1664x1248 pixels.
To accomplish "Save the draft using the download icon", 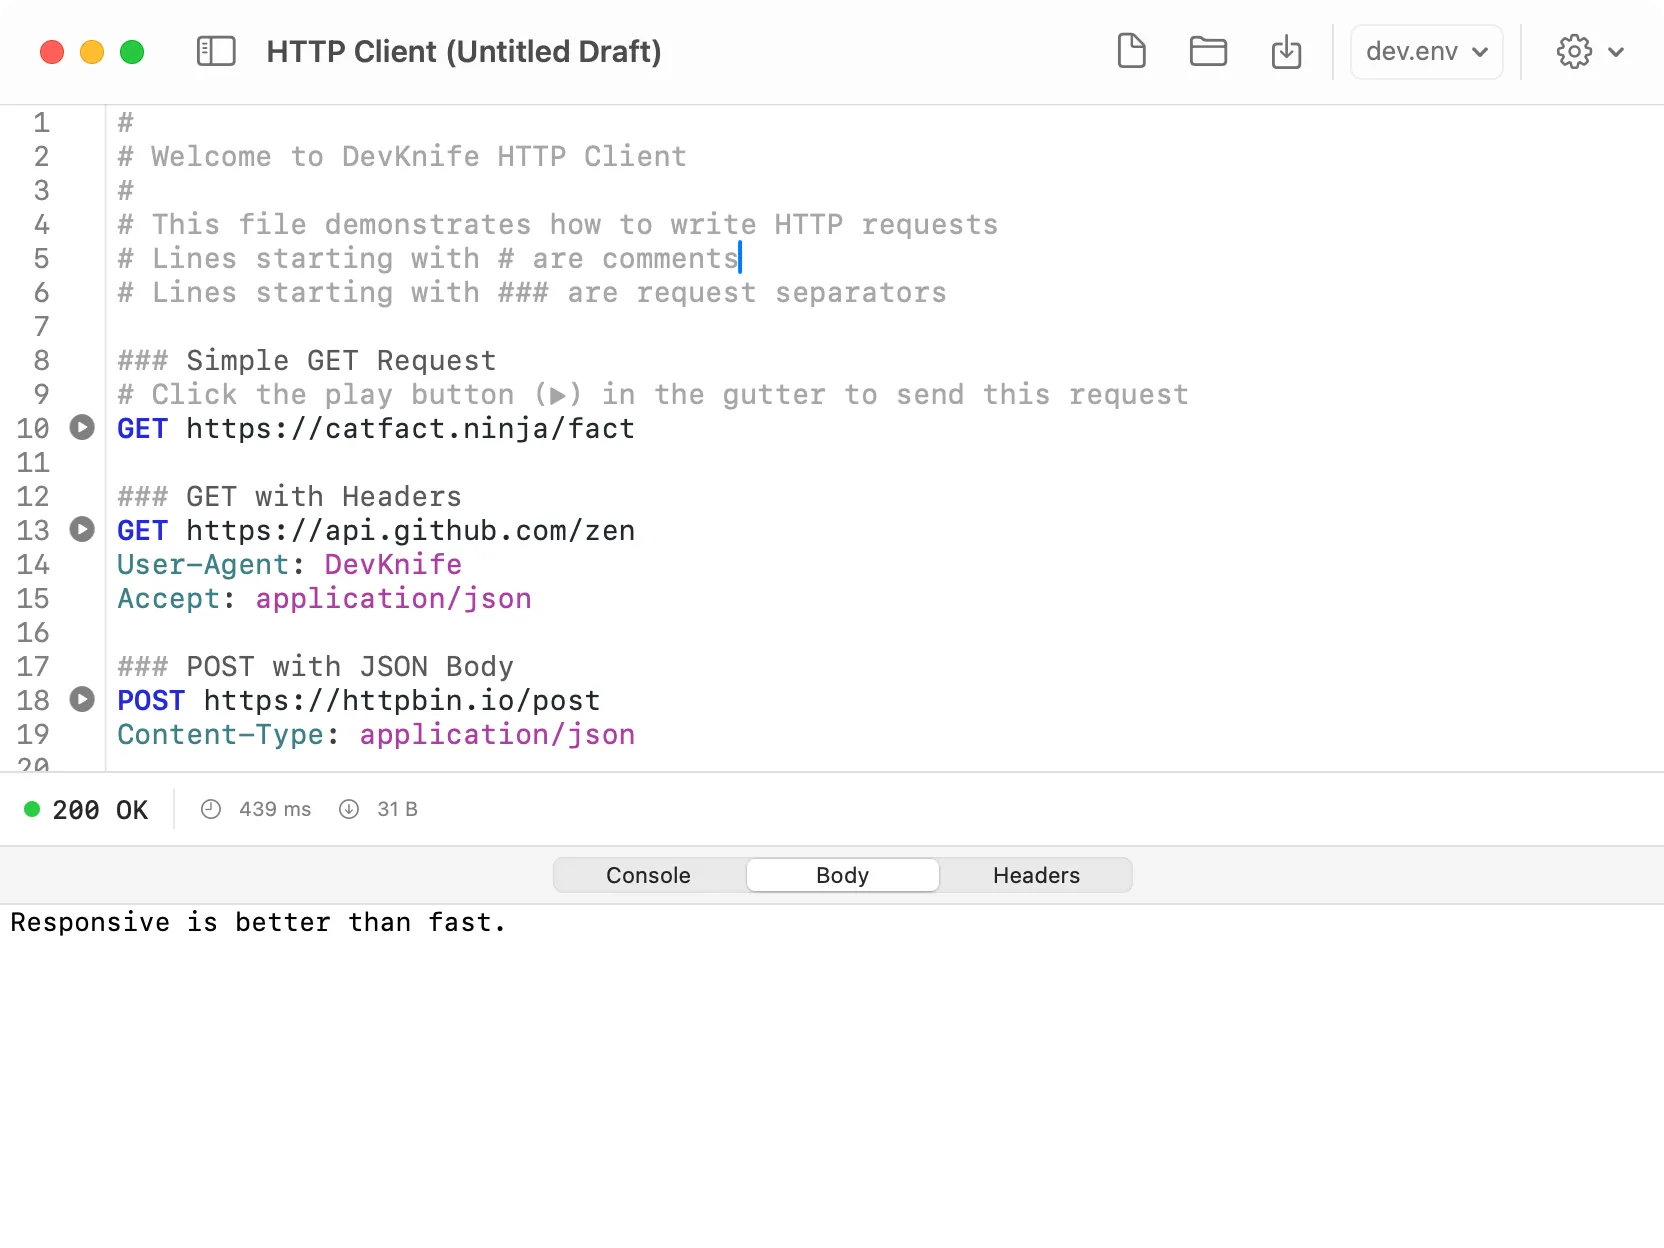I will pos(1286,51).
